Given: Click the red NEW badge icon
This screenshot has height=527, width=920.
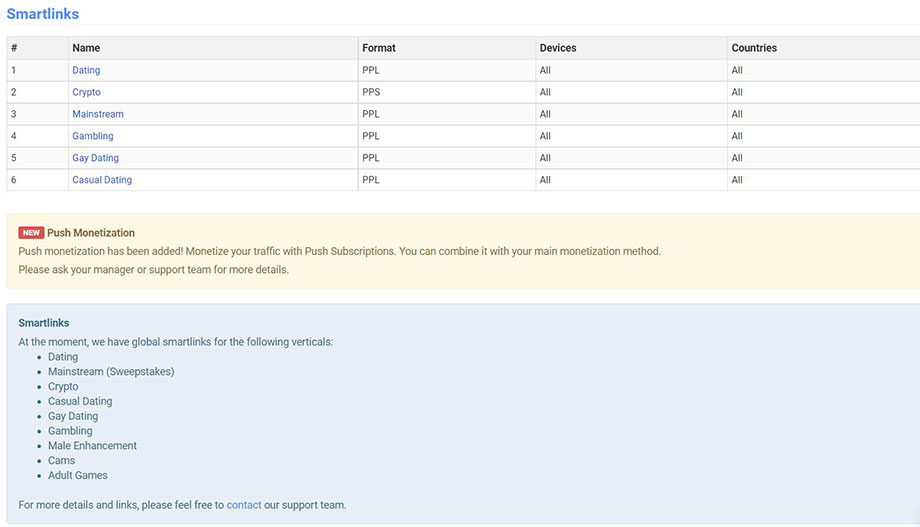Looking at the screenshot, I should tap(31, 233).
